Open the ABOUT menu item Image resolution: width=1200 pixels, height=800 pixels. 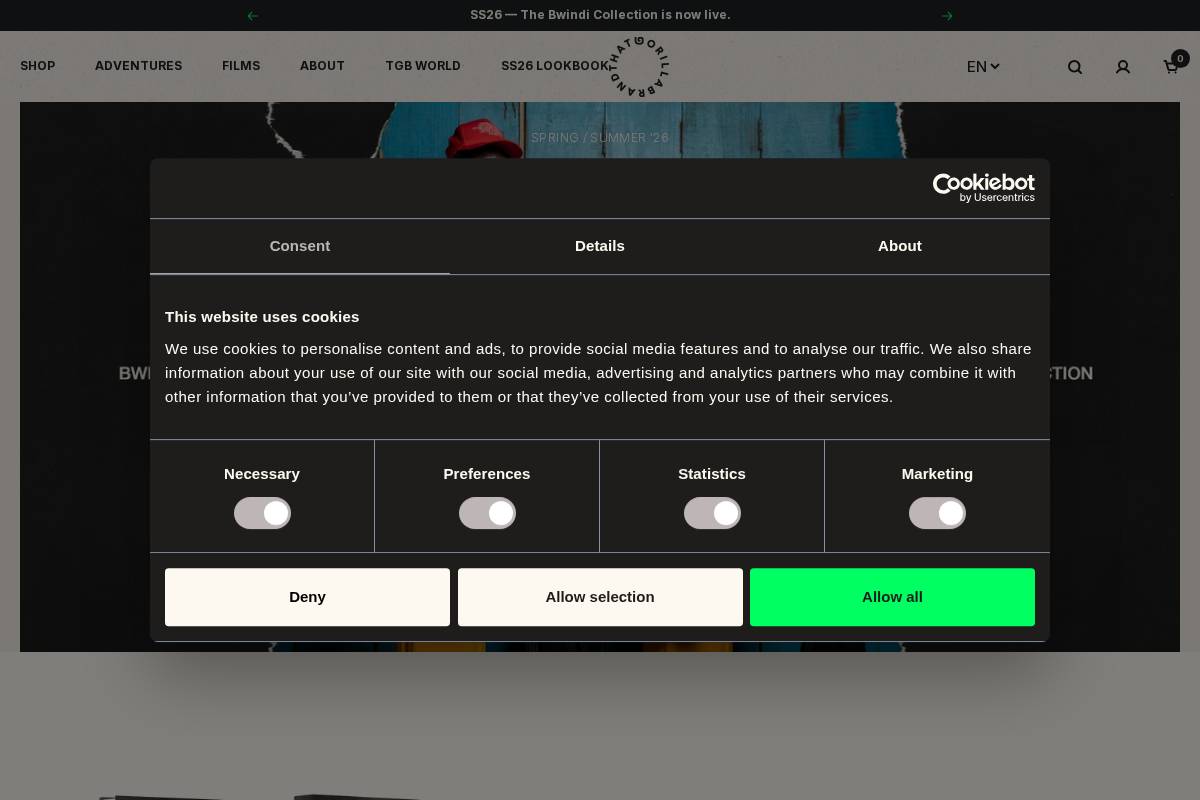[x=322, y=66]
